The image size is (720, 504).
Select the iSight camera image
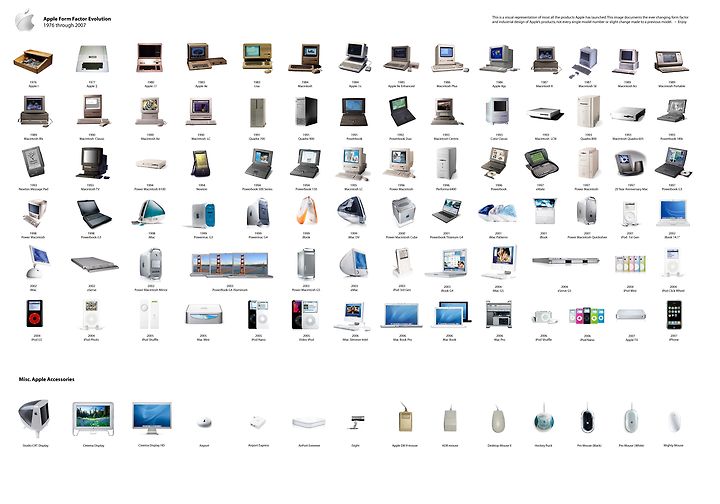tap(356, 422)
